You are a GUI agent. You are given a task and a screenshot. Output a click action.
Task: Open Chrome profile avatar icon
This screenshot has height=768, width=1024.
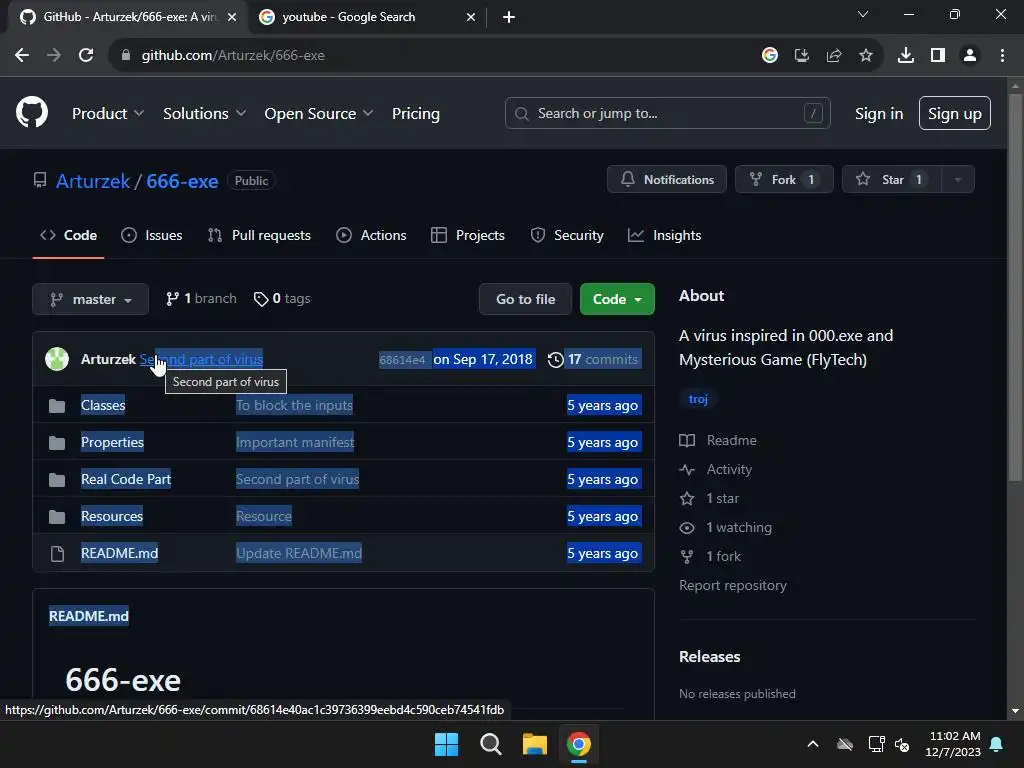point(970,56)
